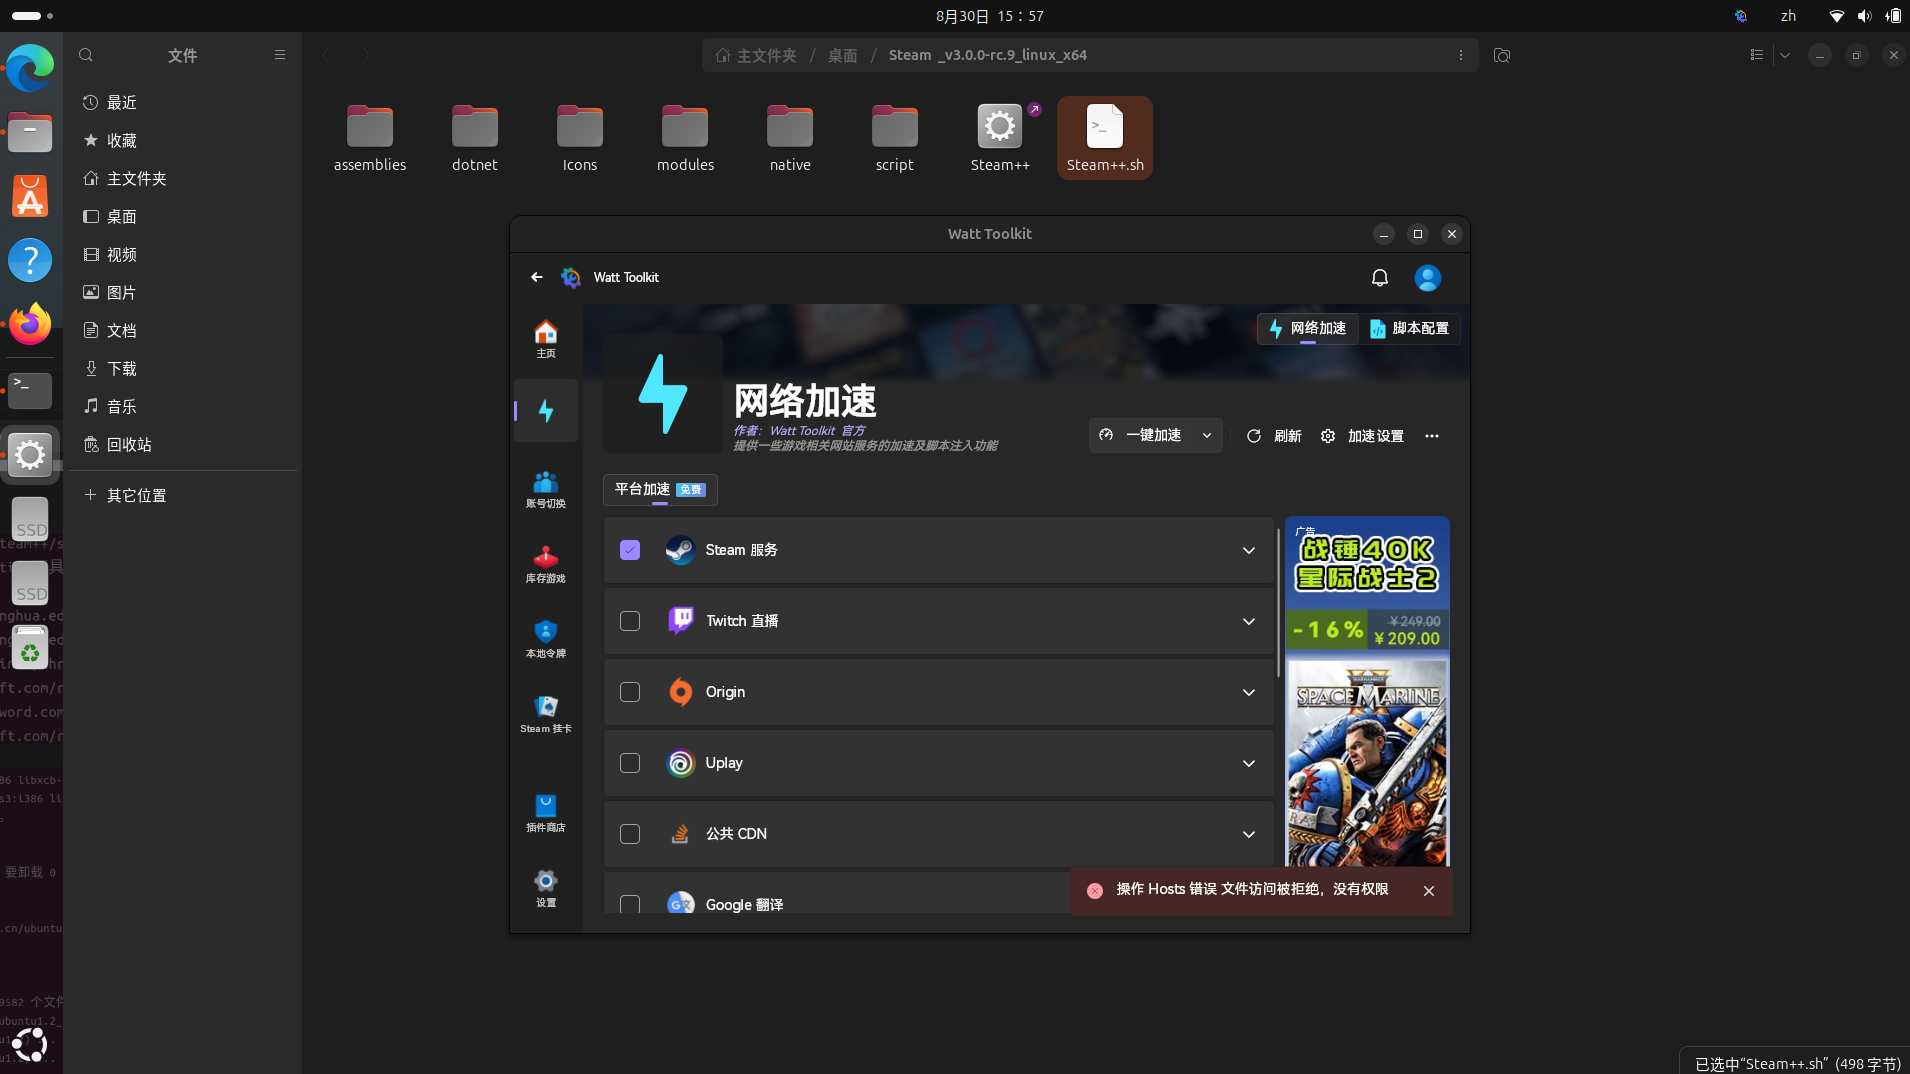Open the modules folder
The image size is (1910, 1074).
(x=685, y=138)
